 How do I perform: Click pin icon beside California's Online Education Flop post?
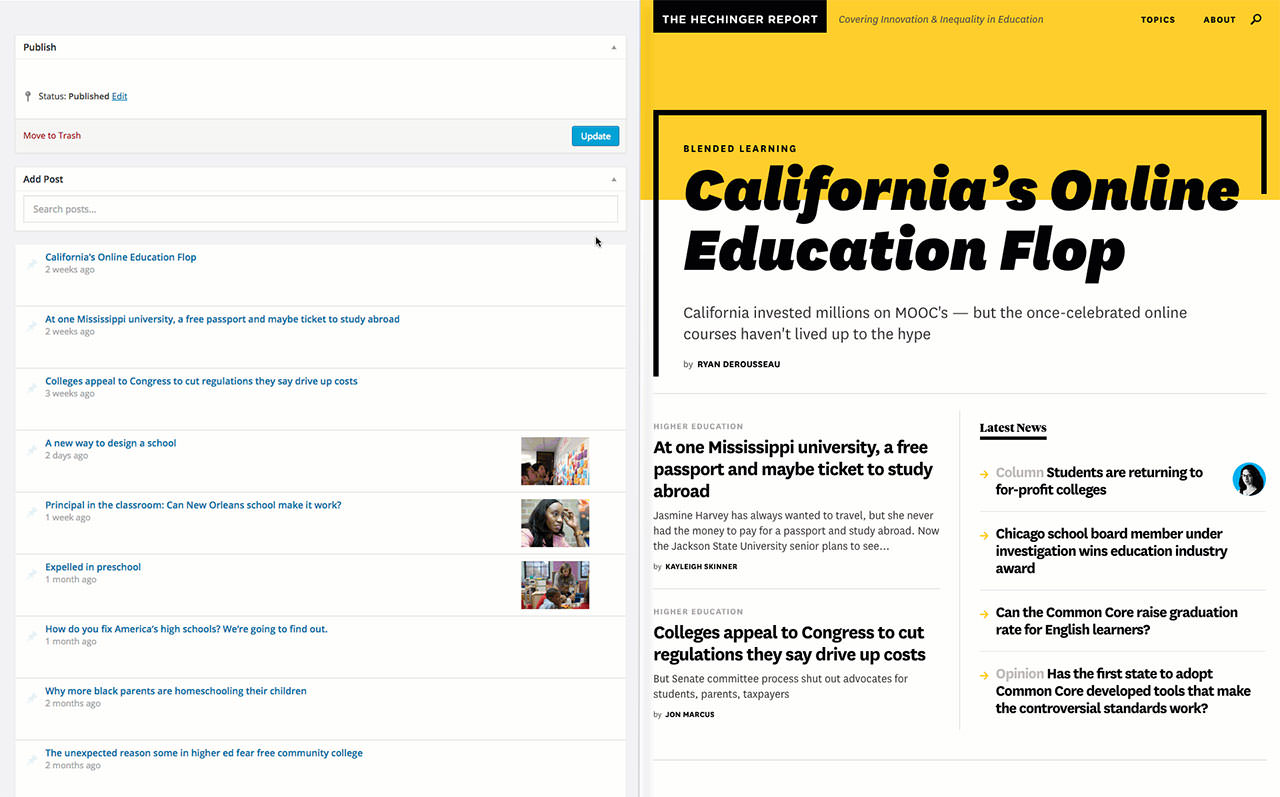coord(32,264)
